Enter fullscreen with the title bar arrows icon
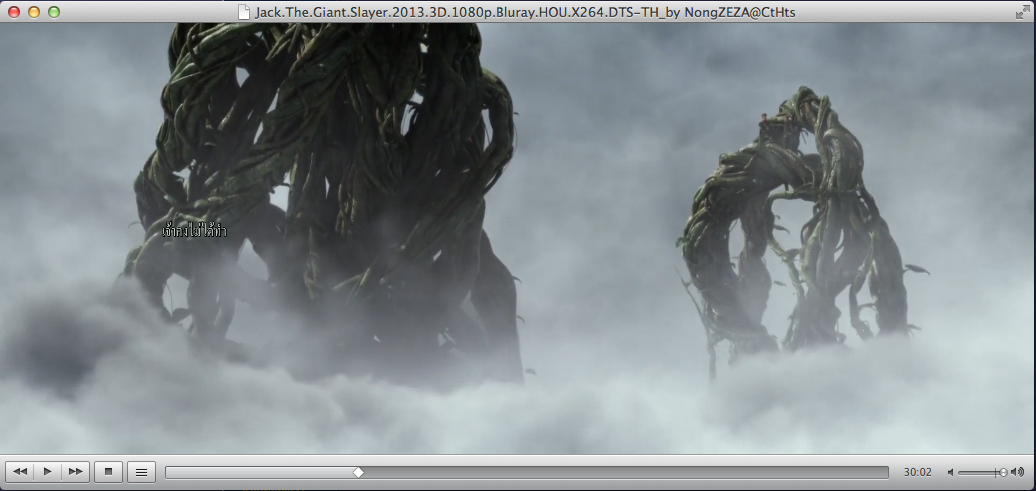This screenshot has height=491, width=1036. pos(1022,12)
